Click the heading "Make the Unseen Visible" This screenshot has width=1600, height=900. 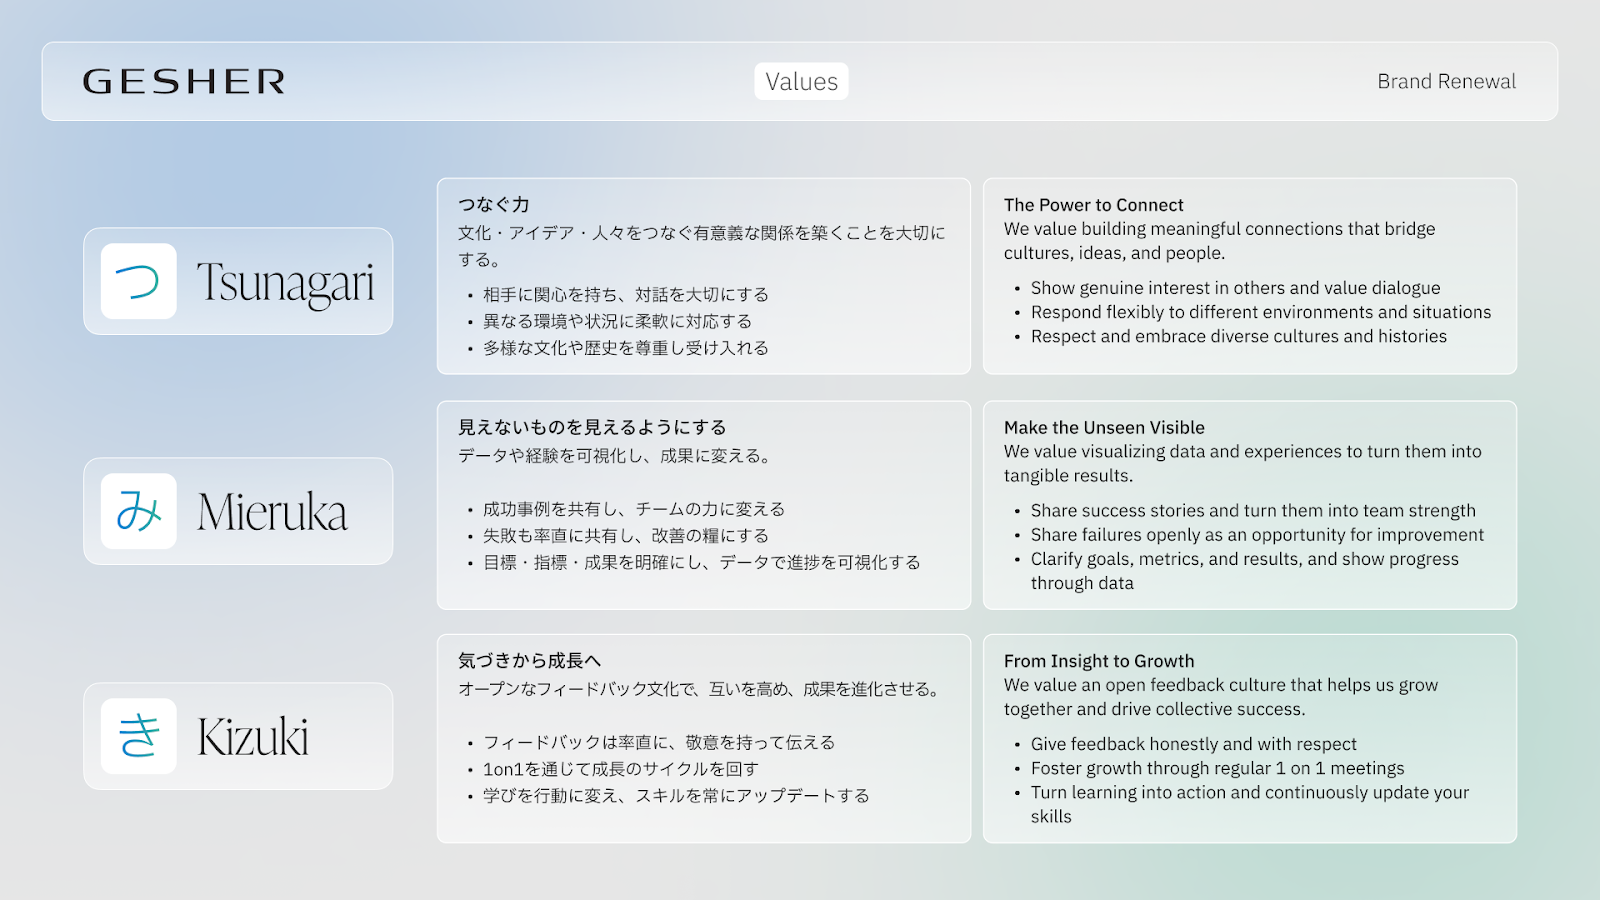[1104, 428]
